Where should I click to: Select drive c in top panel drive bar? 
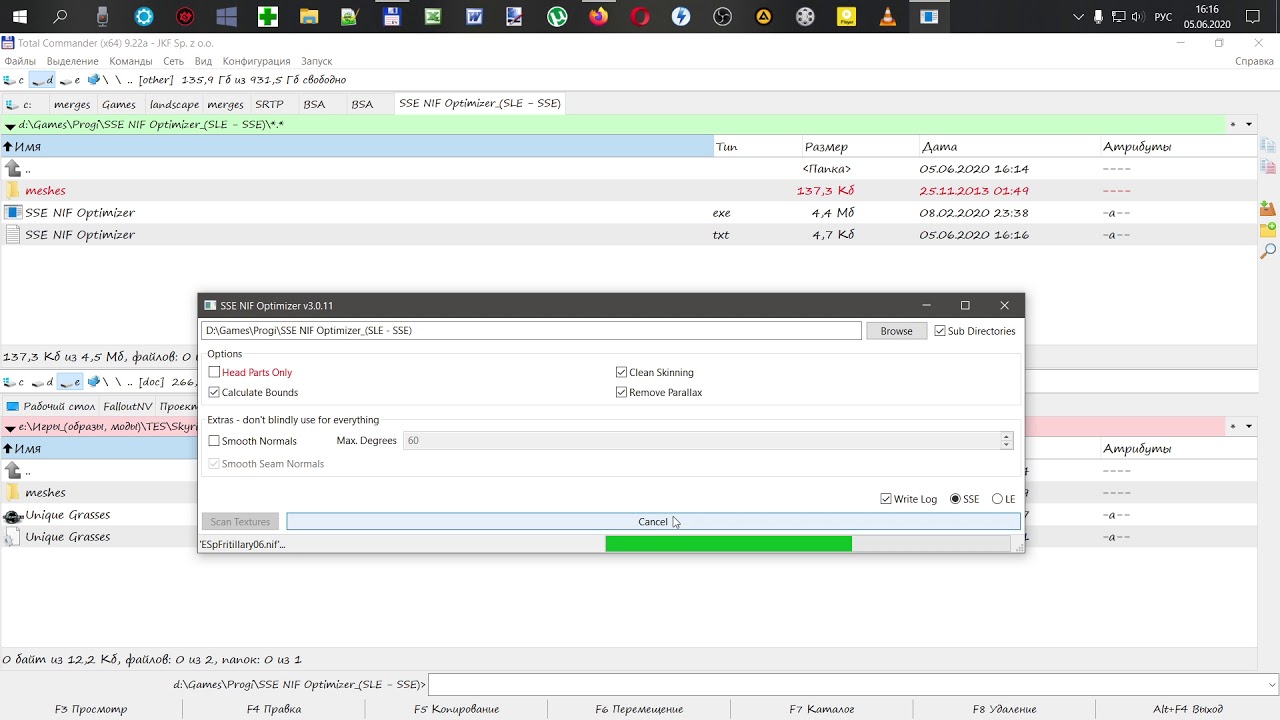click(15, 80)
